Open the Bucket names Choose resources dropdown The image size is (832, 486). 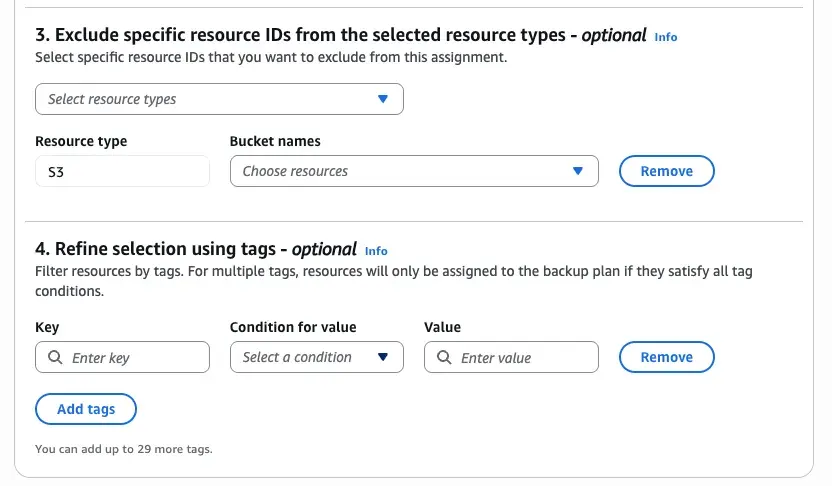413,171
